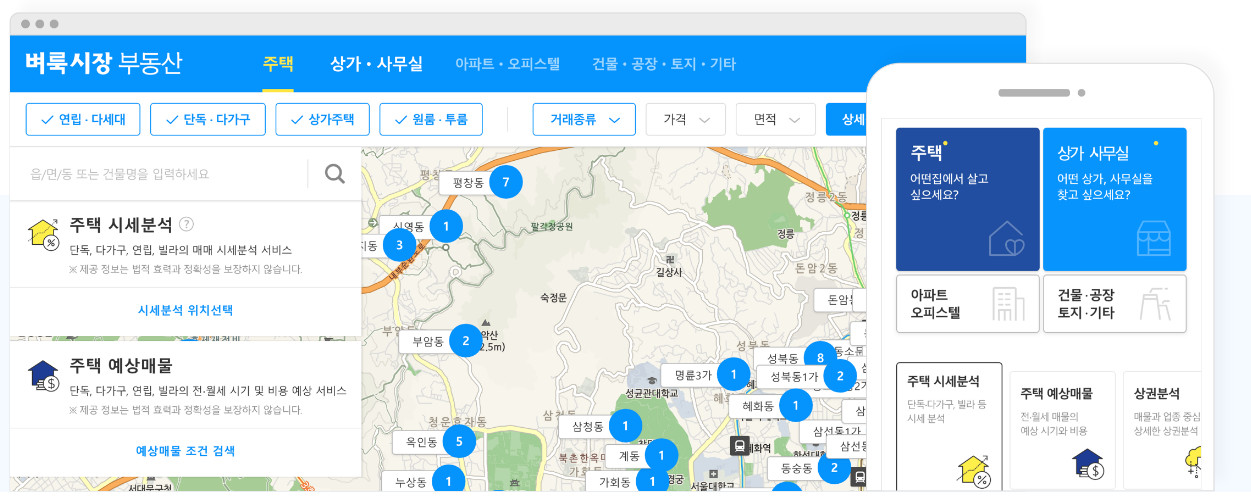Click the 옥인동 map label
1251x502 pixels.
421,440
